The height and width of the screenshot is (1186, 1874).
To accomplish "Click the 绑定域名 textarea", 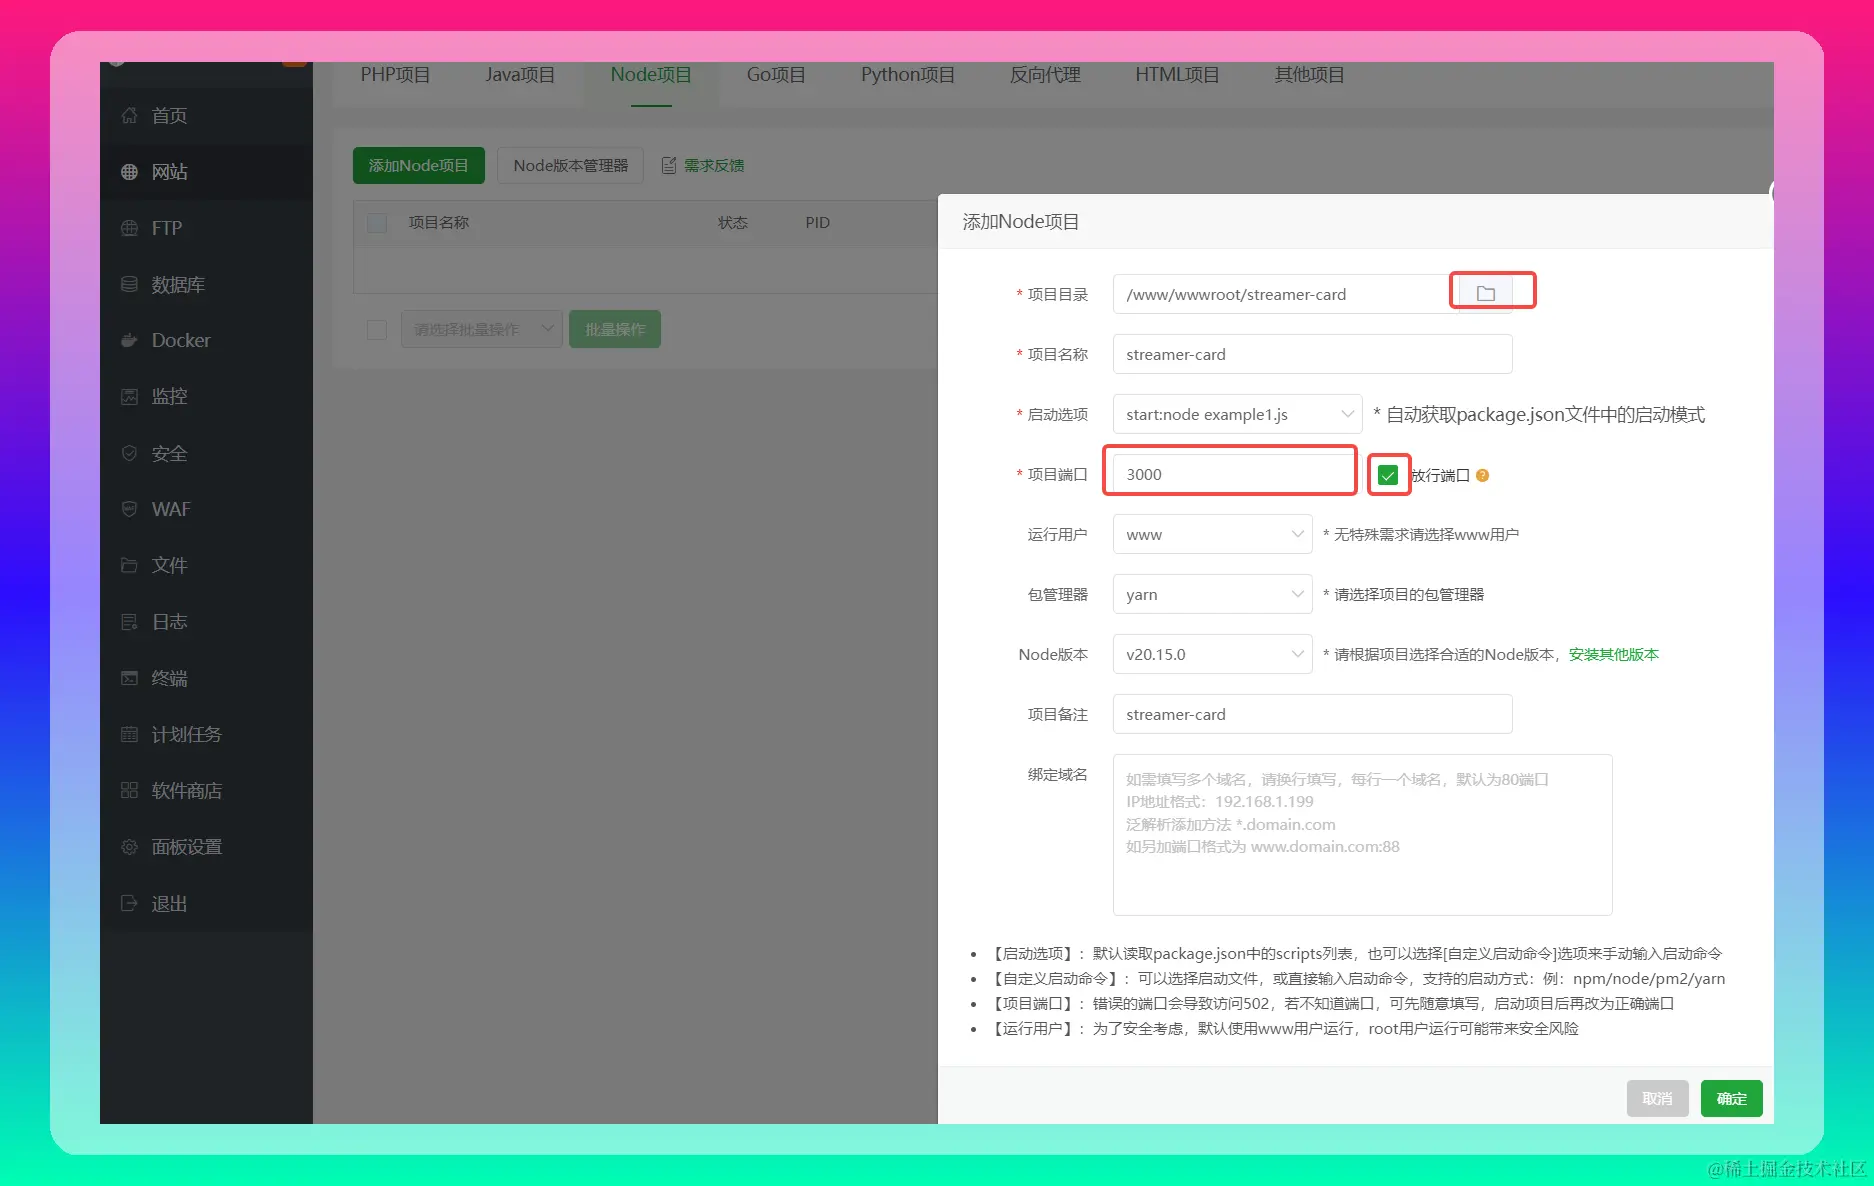I will click(x=1362, y=834).
